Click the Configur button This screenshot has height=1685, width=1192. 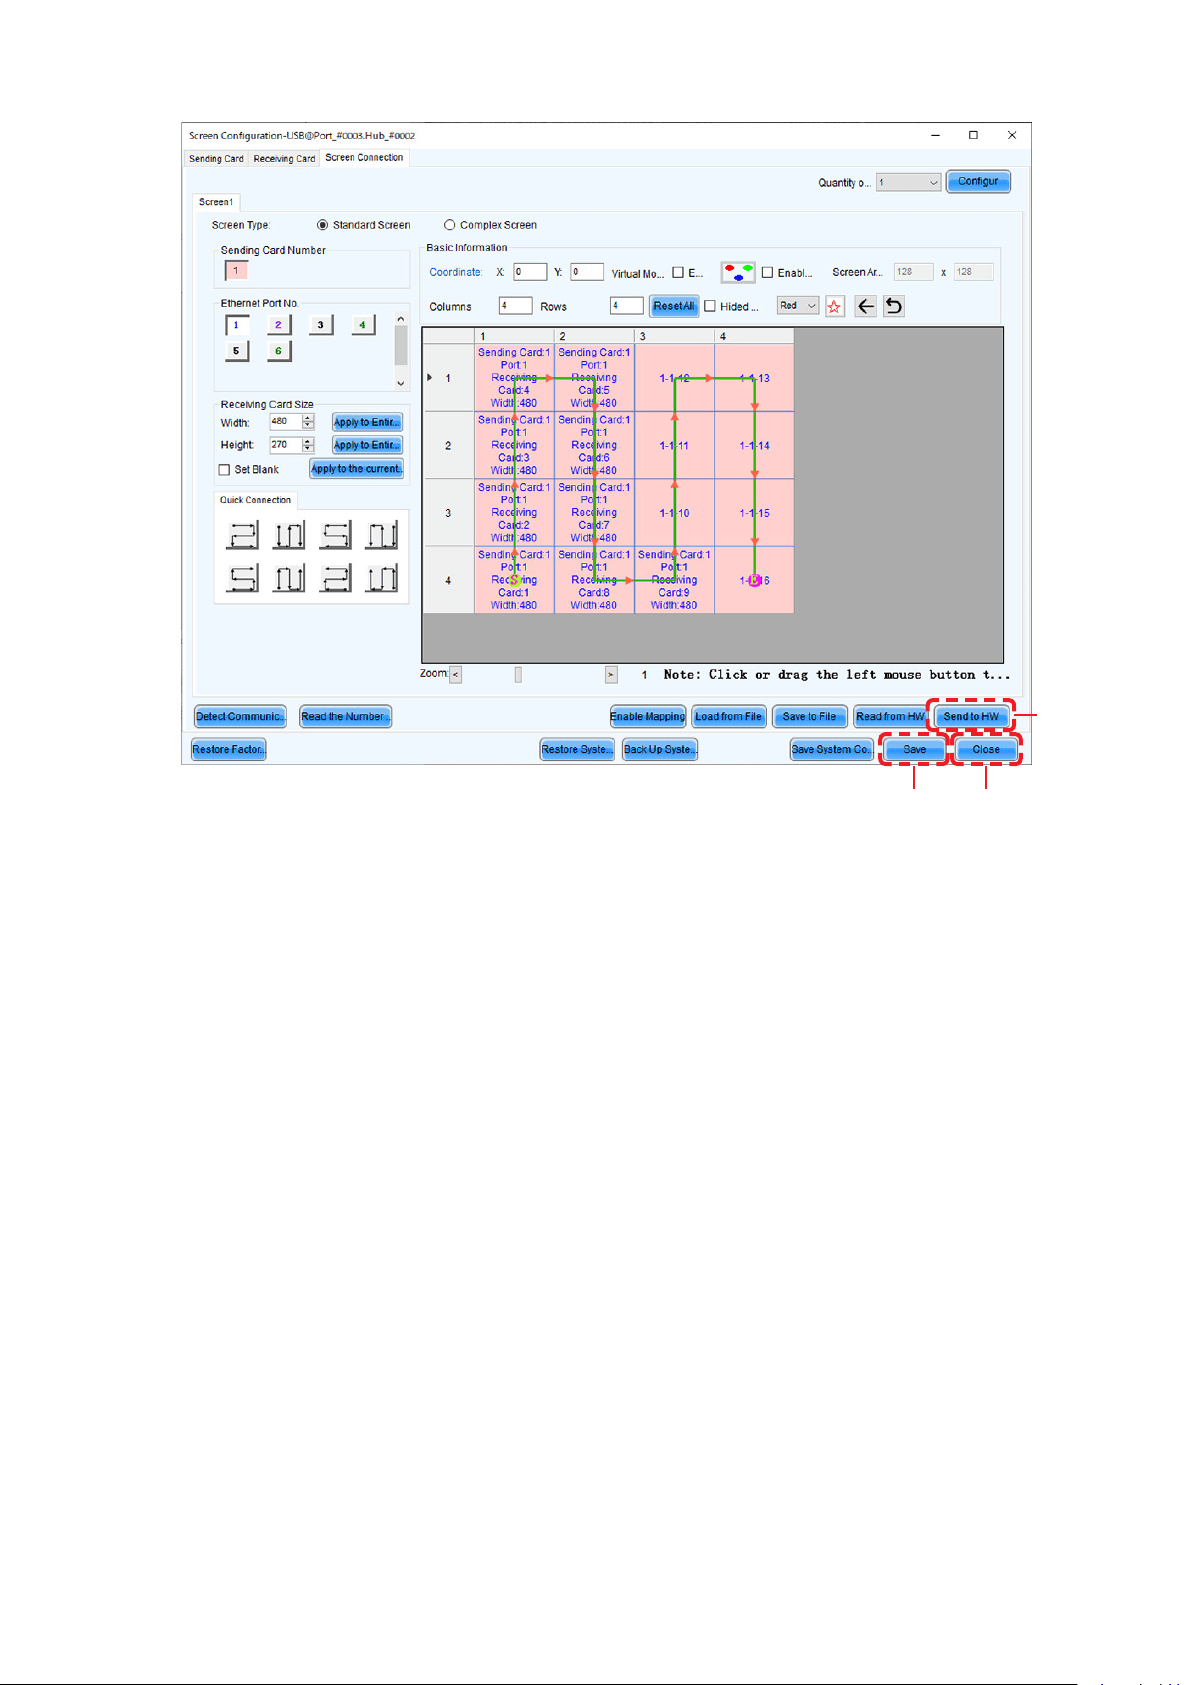pyautogui.click(x=978, y=182)
